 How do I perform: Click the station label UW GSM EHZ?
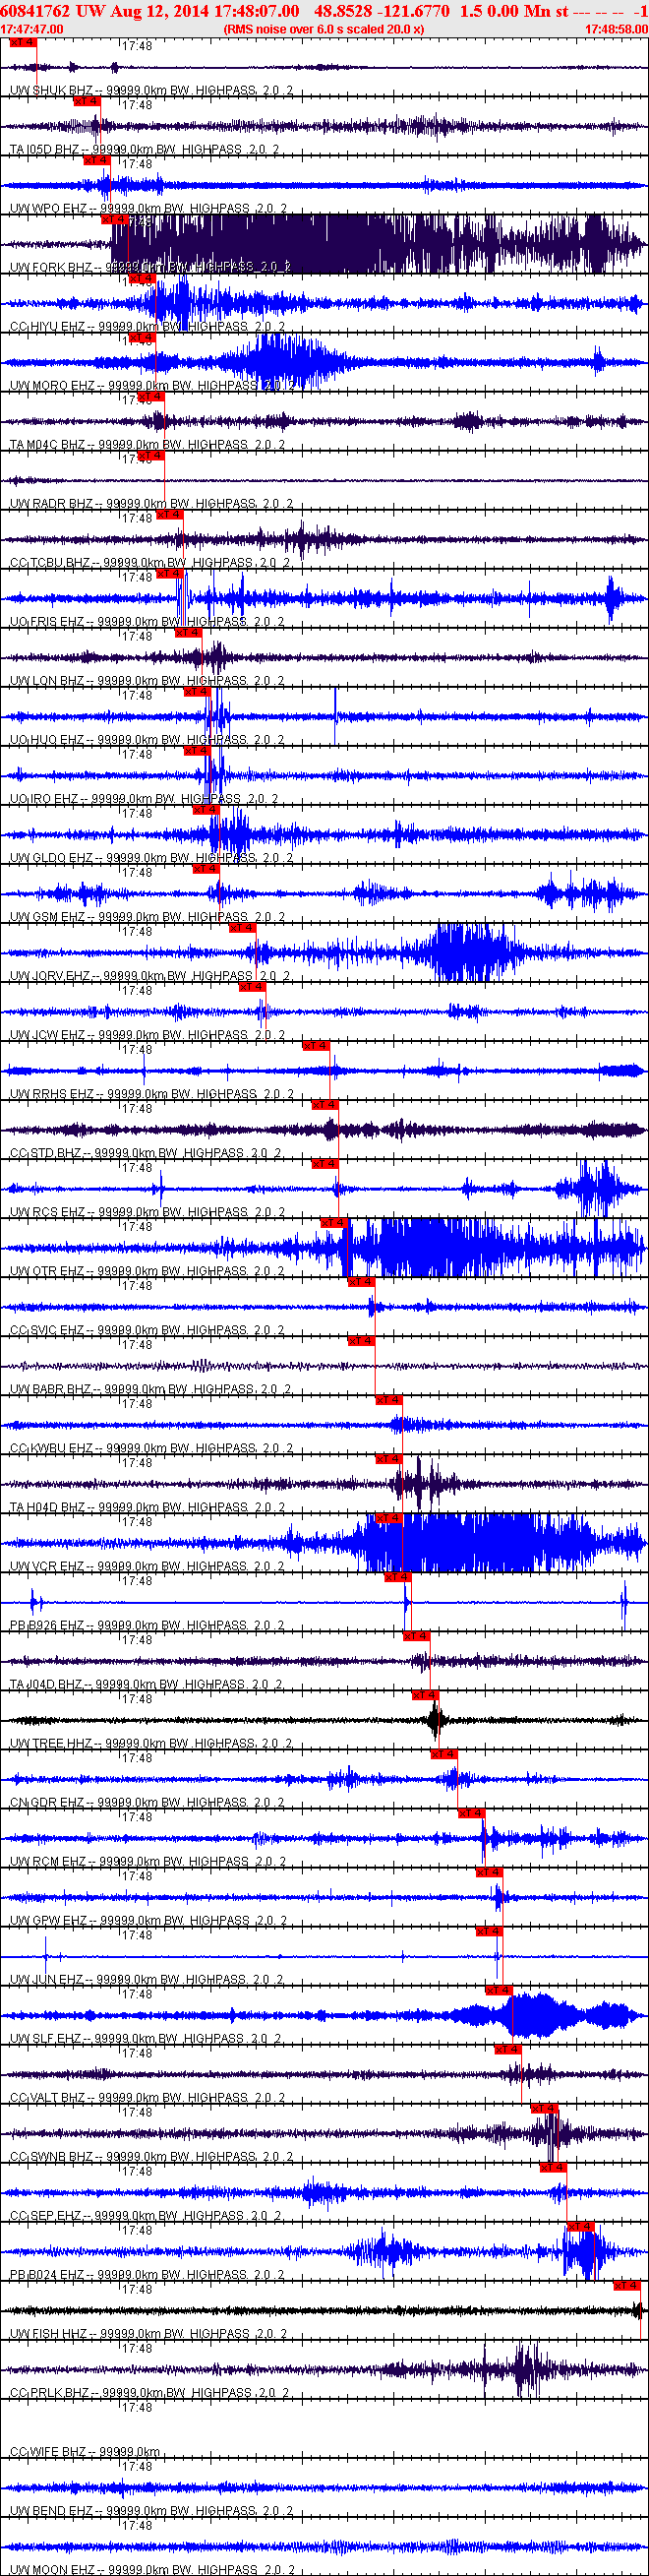(x=48, y=917)
